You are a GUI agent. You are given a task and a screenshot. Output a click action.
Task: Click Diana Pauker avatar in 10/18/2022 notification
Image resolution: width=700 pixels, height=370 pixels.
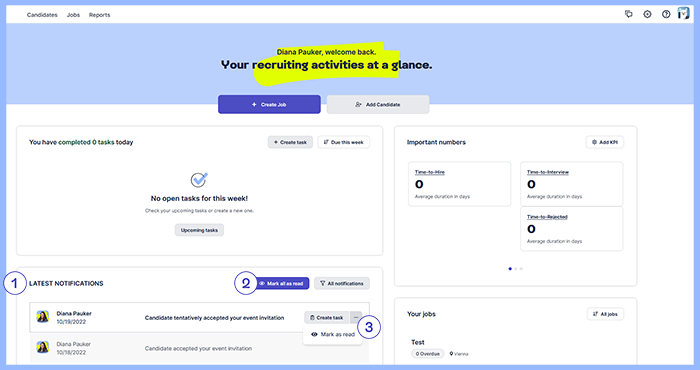42,347
